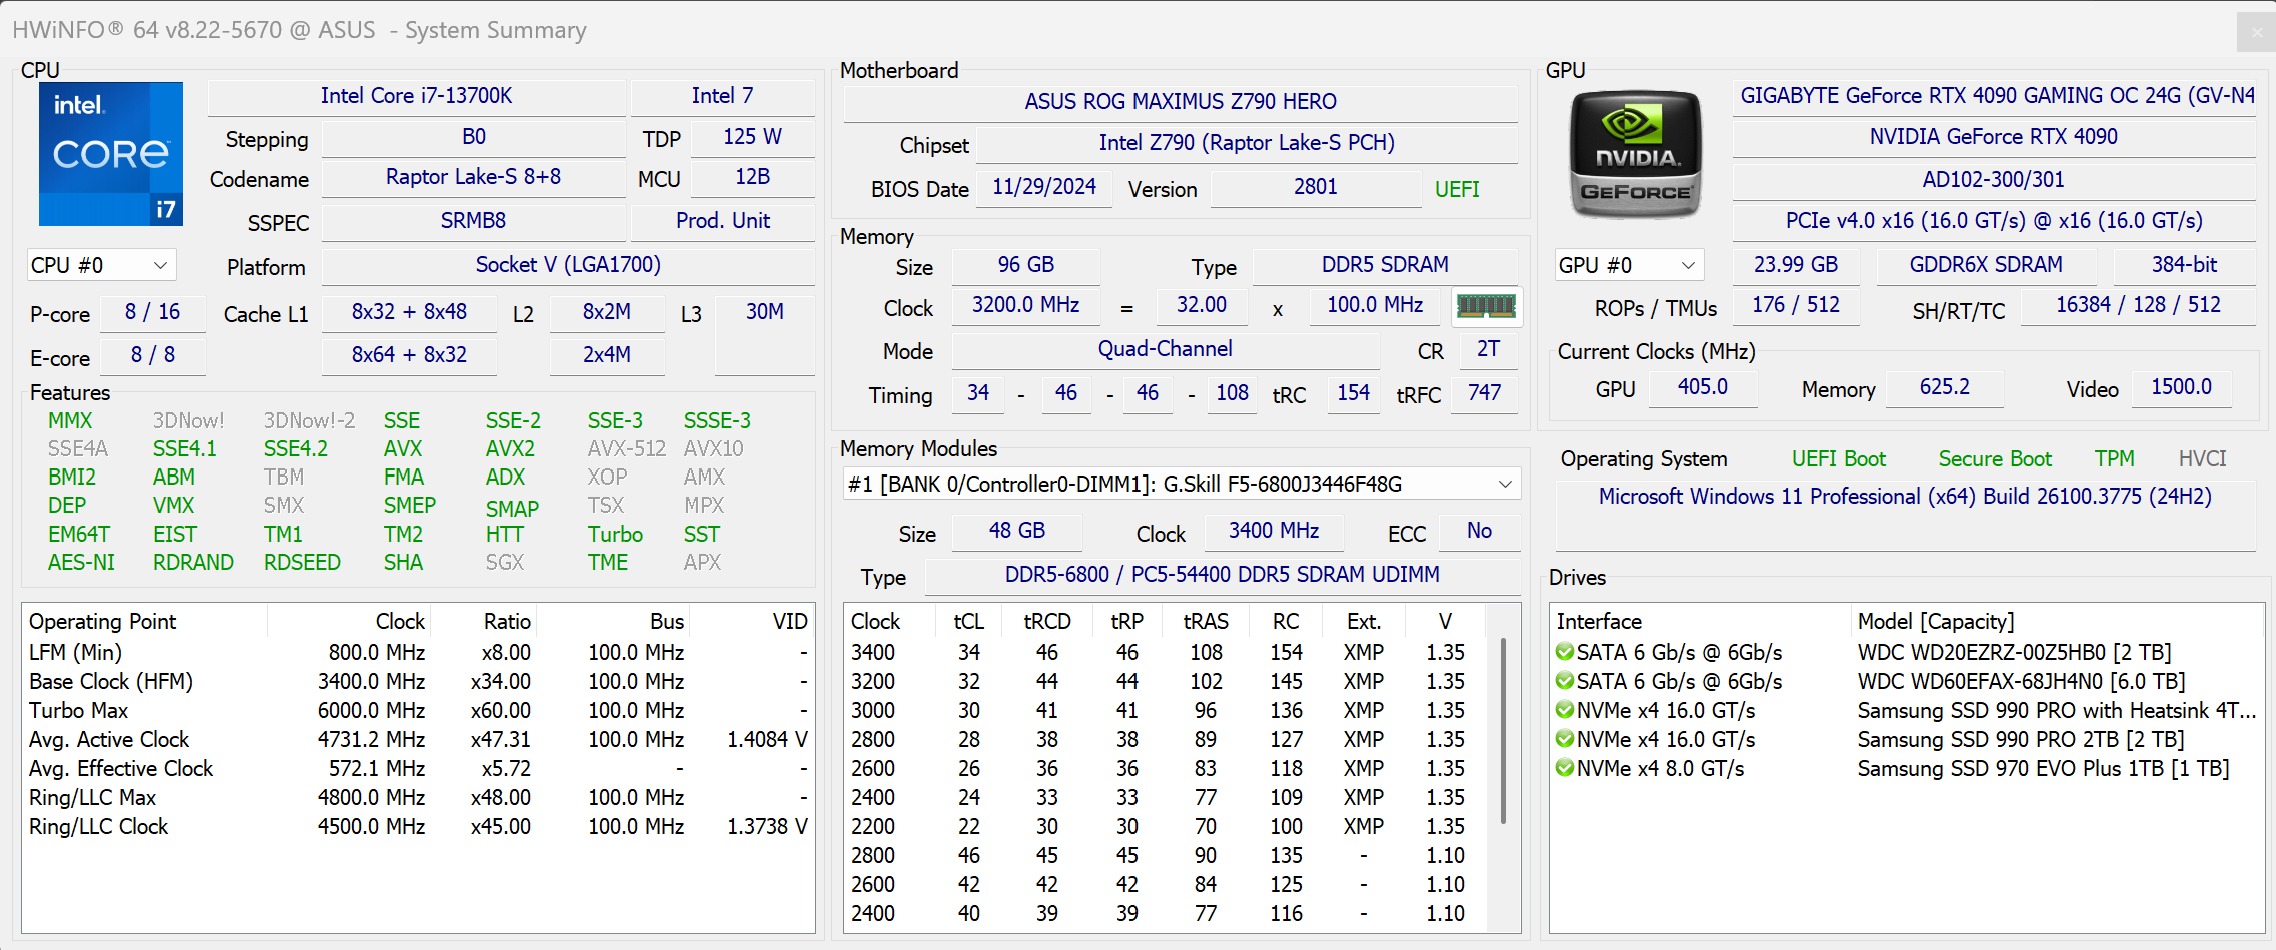The height and width of the screenshot is (950, 2276).
Task: Click the NVIDIA GeForce logo
Action: tap(1635, 155)
